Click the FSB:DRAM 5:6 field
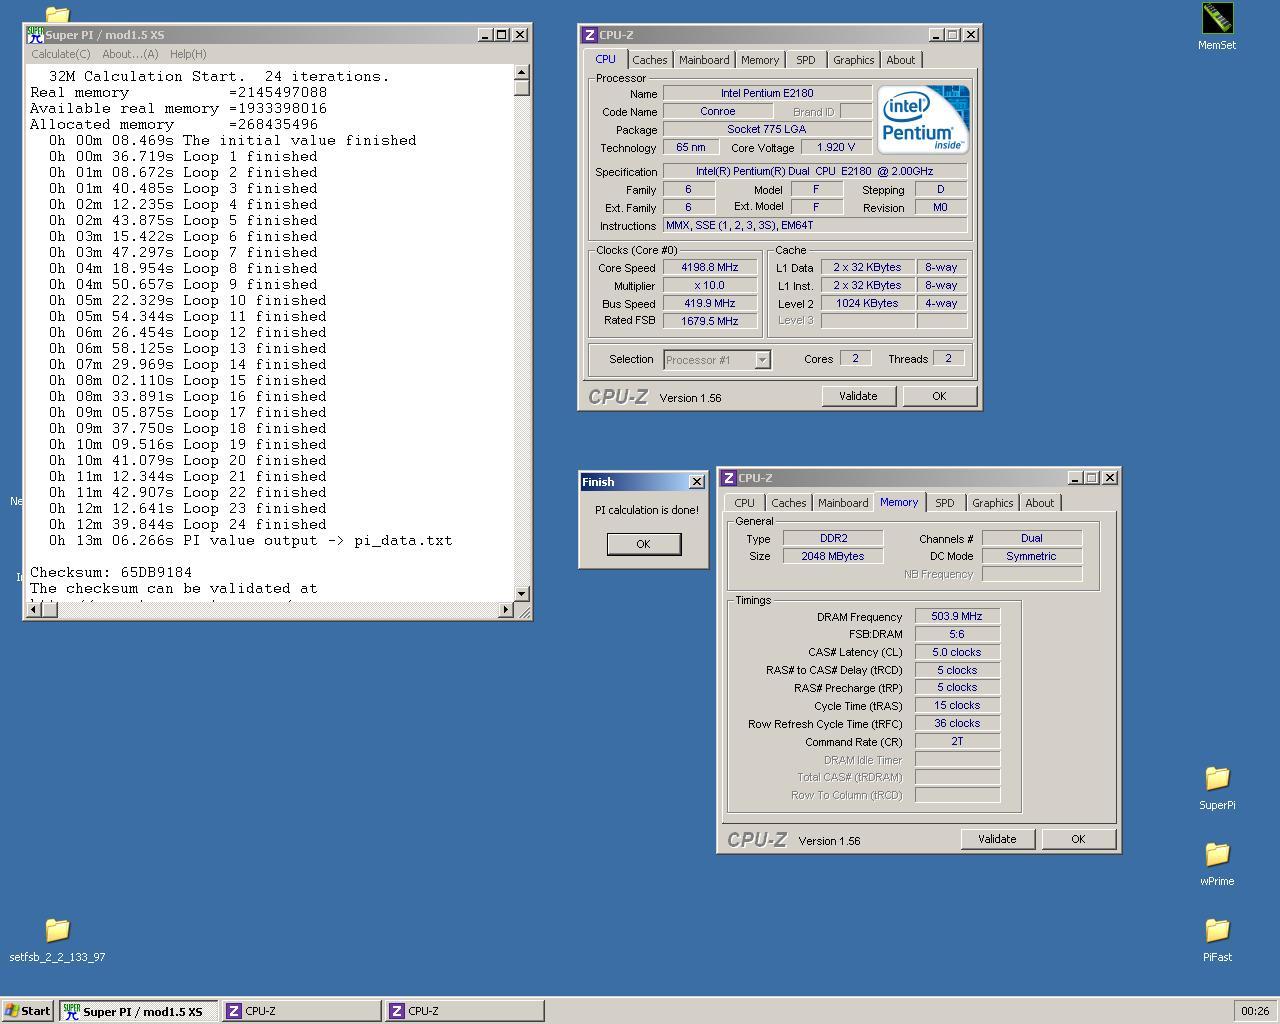The image size is (1280, 1024). tap(957, 634)
